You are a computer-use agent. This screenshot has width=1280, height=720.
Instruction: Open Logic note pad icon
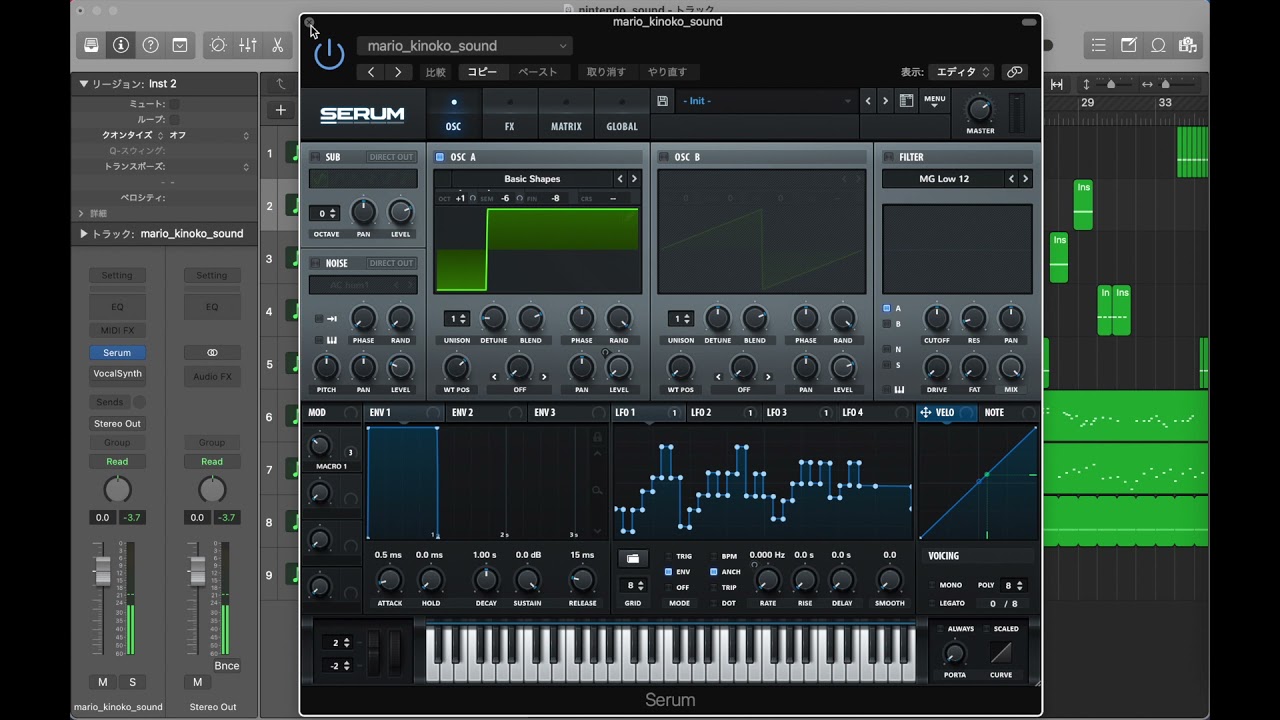pyautogui.click(x=1129, y=45)
